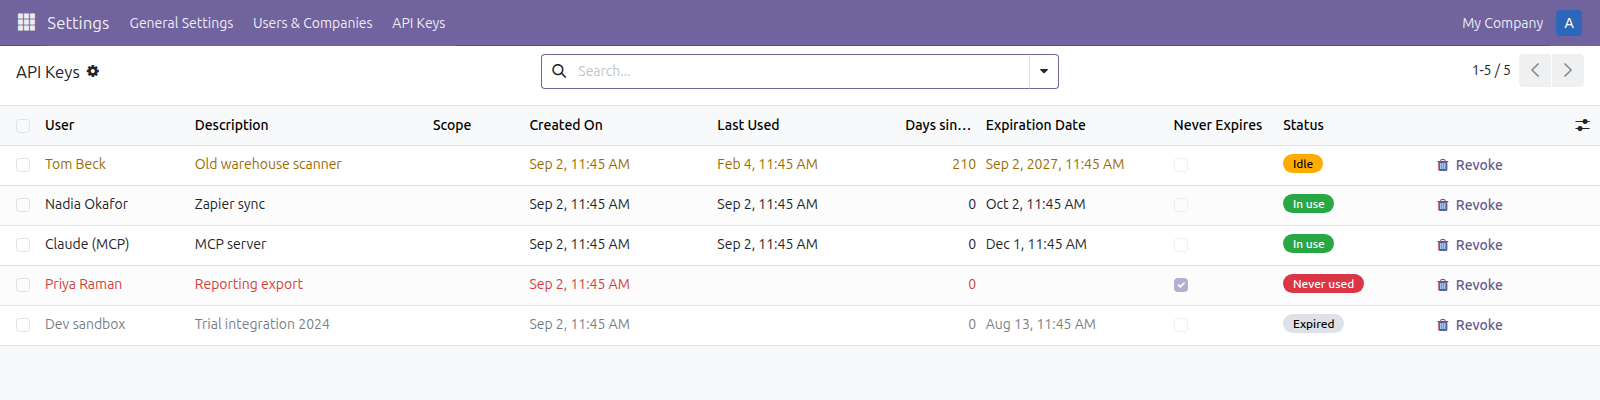Revoke Nadia Okafor's Zapier sync key

1469,205
